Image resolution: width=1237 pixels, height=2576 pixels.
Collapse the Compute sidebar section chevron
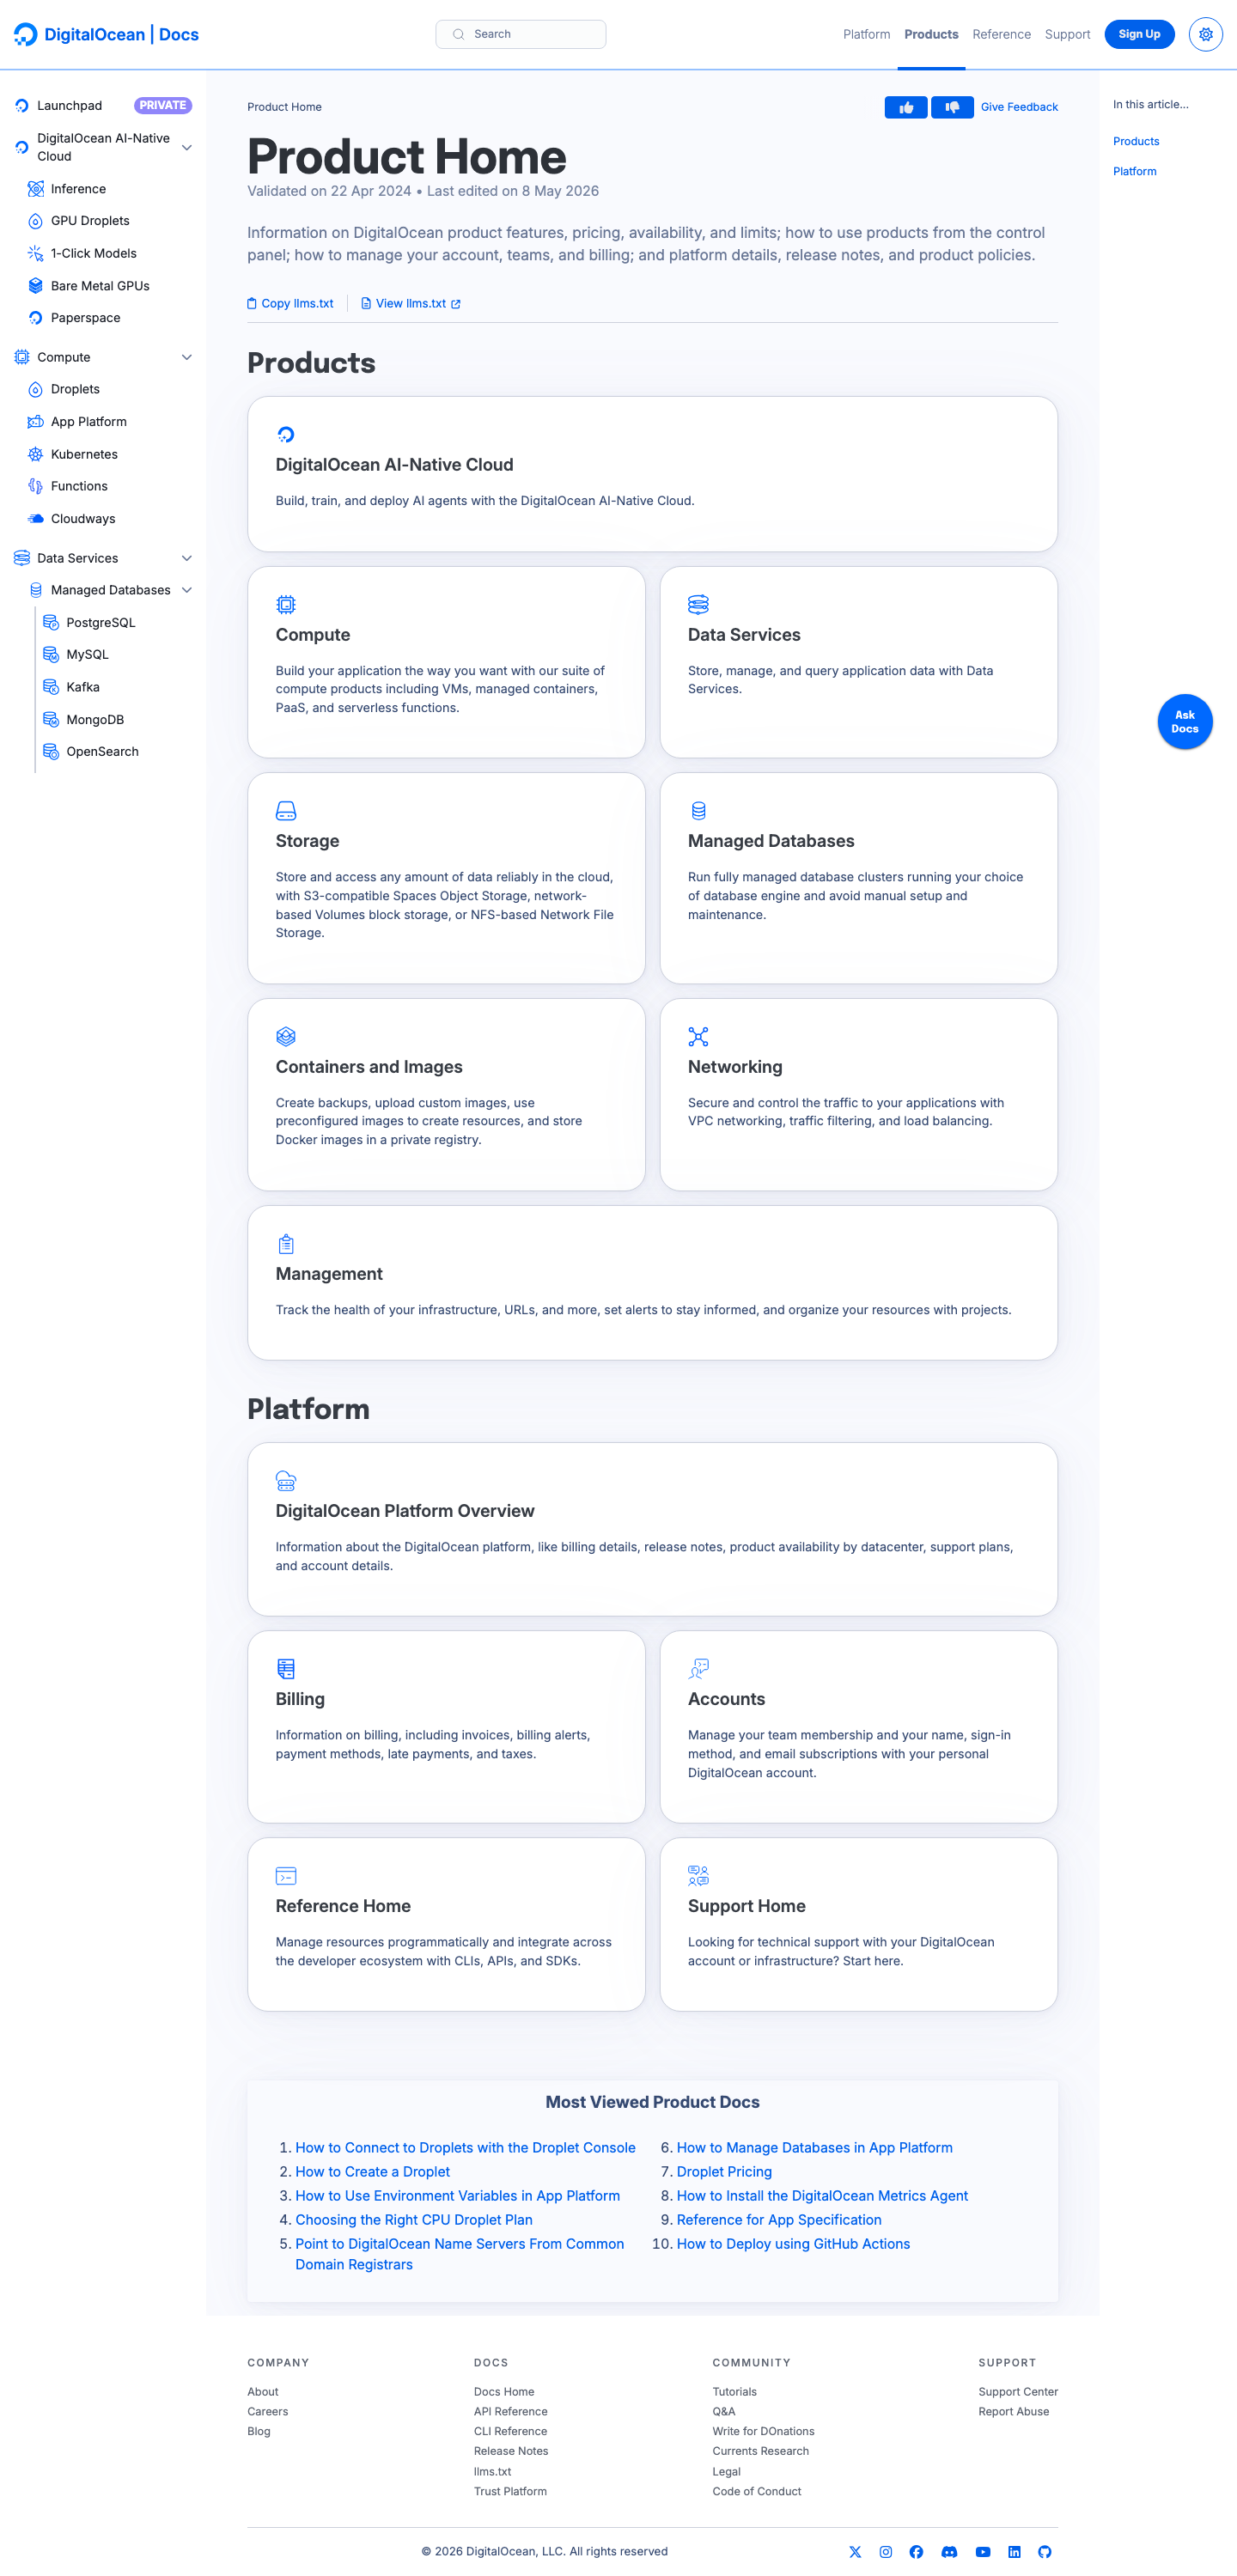point(186,357)
